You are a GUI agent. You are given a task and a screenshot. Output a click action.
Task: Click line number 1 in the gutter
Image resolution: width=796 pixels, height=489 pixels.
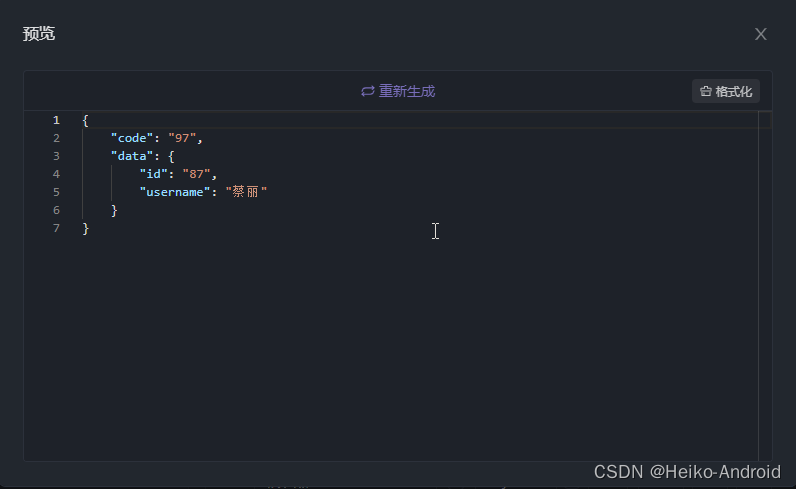(56, 120)
